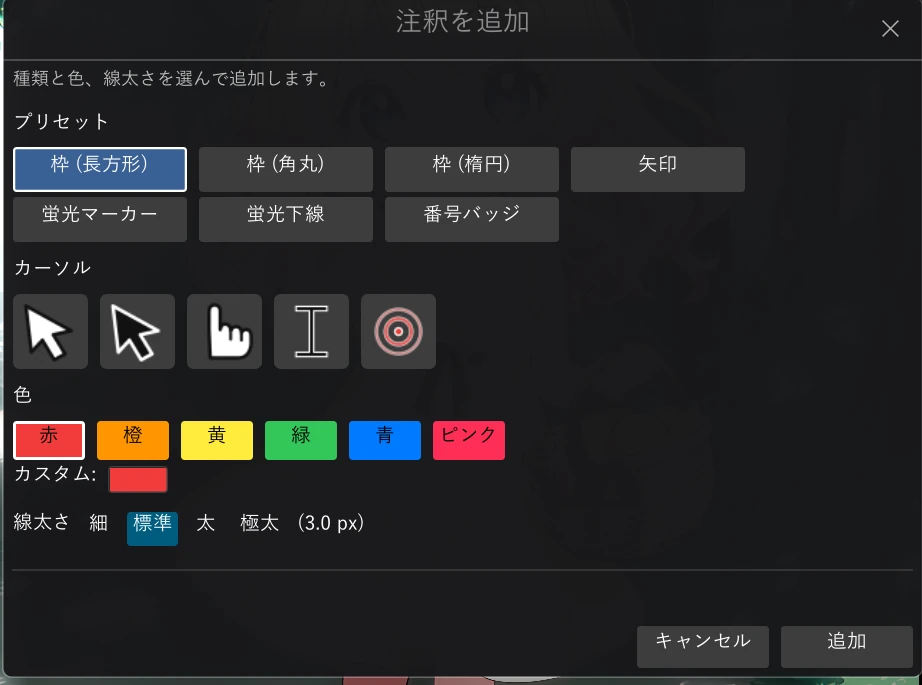This screenshot has height=685, width=922.
Task: Select the solid black arrow cursor icon
Action: [x=51, y=332]
